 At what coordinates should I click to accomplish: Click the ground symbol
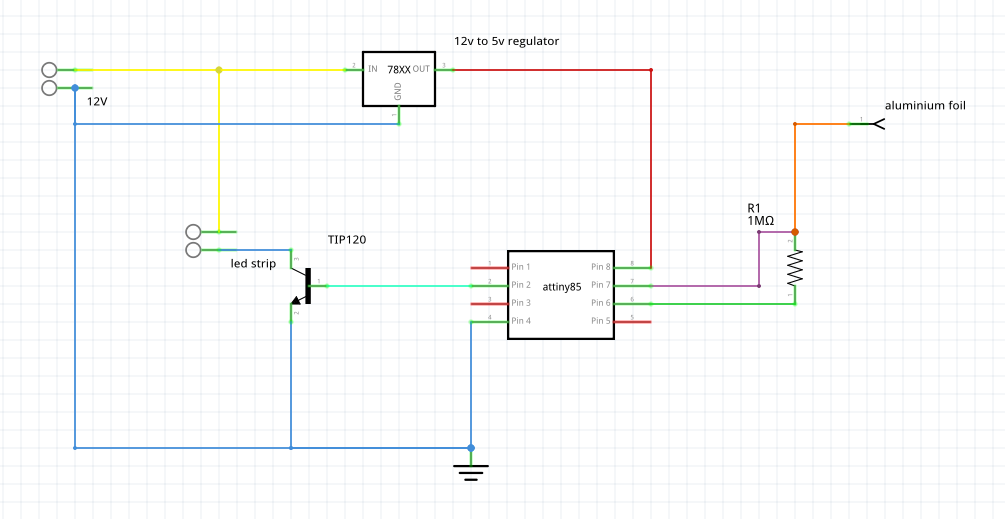click(x=471, y=470)
